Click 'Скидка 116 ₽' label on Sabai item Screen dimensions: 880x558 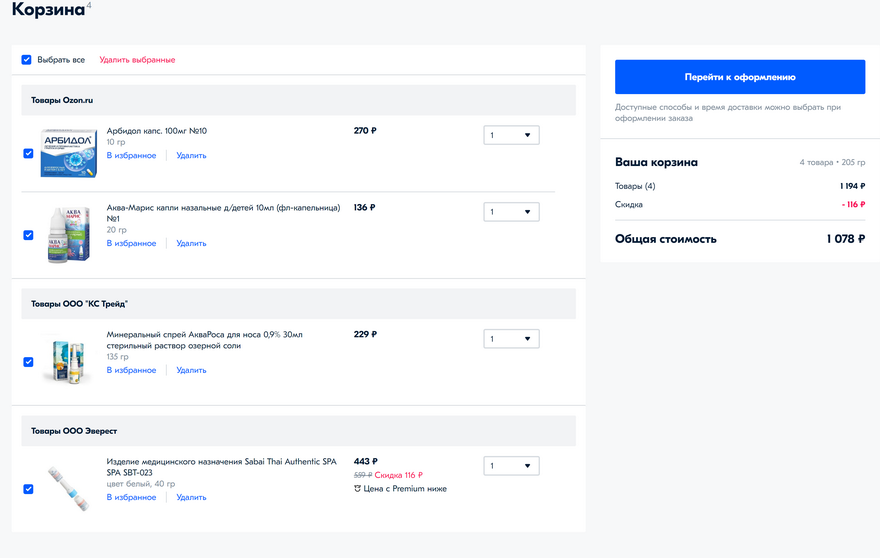[x=398, y=475]
